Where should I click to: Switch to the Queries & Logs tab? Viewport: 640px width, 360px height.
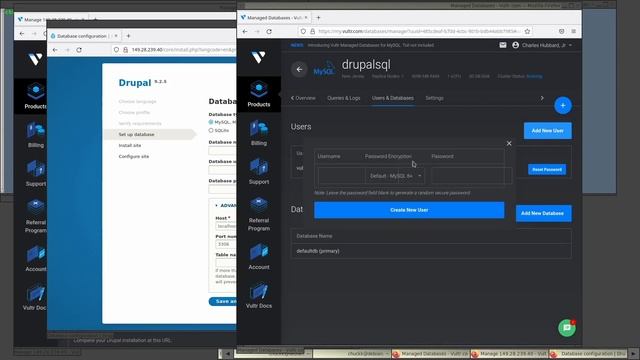click(x=344, y=98)
